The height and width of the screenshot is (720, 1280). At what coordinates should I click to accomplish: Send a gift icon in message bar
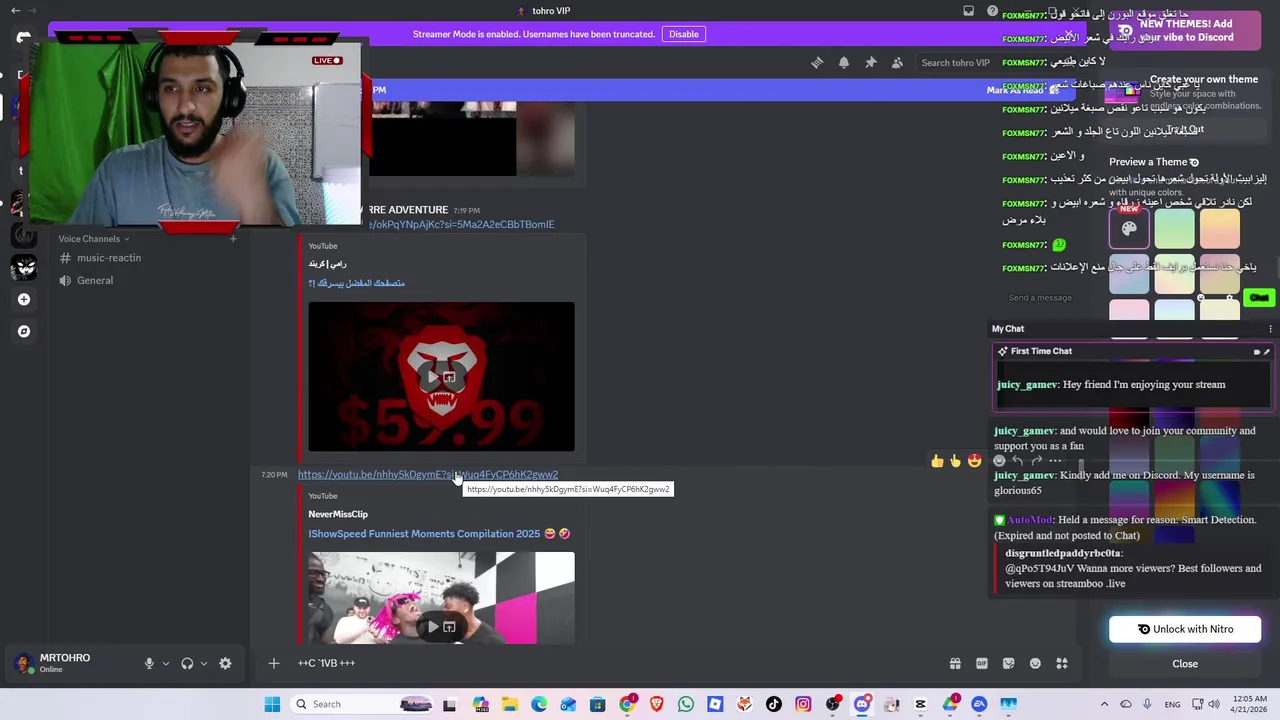coord(955,663)
